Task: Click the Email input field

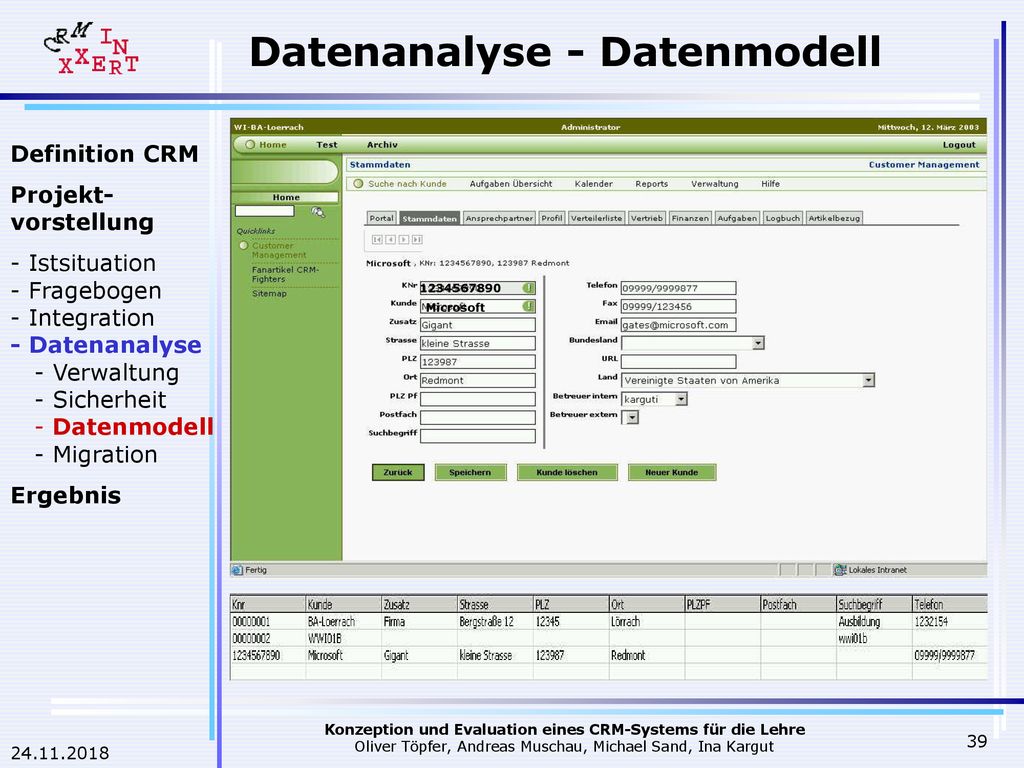Action: tap(678, 325)
